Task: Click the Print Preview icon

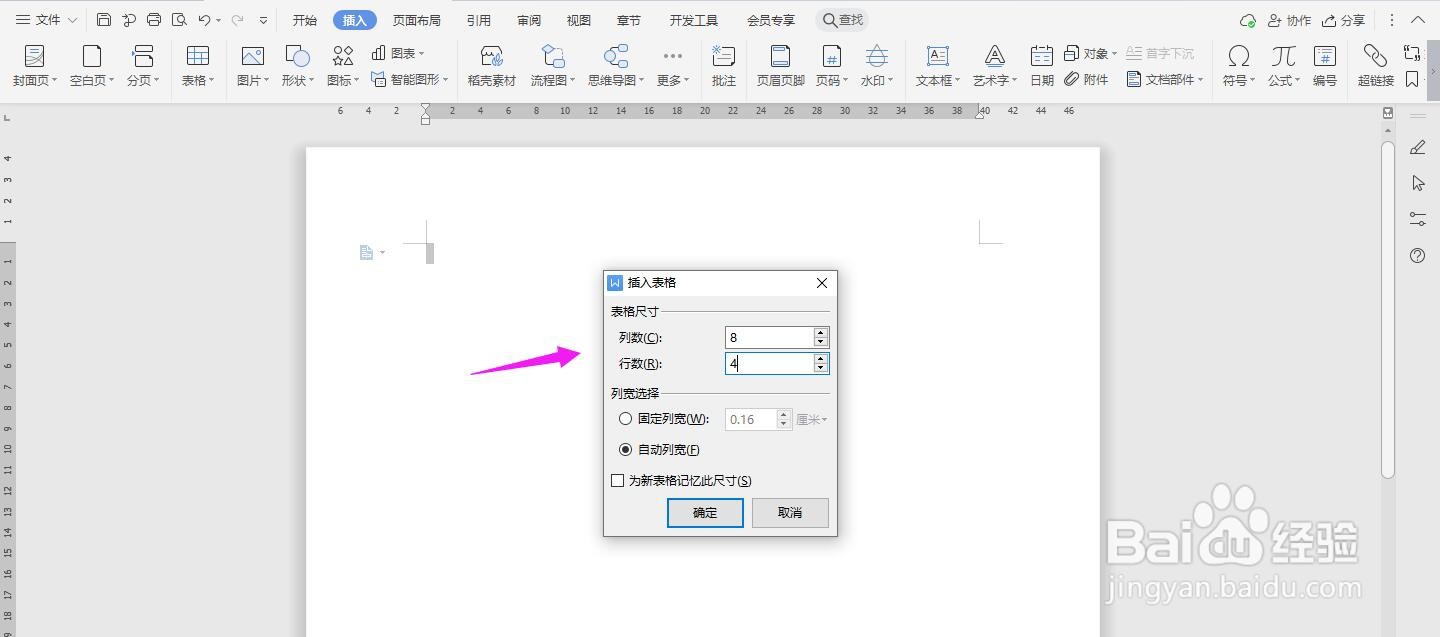Action: tap(179, 20)
